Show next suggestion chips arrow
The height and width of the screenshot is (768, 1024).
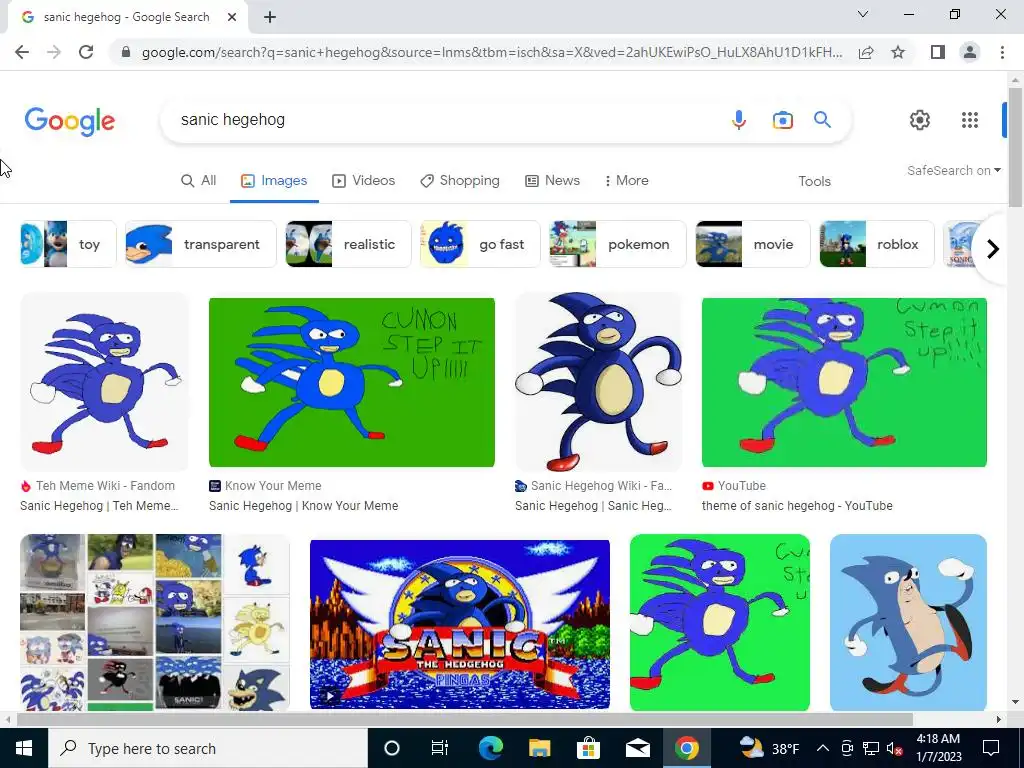993,249
